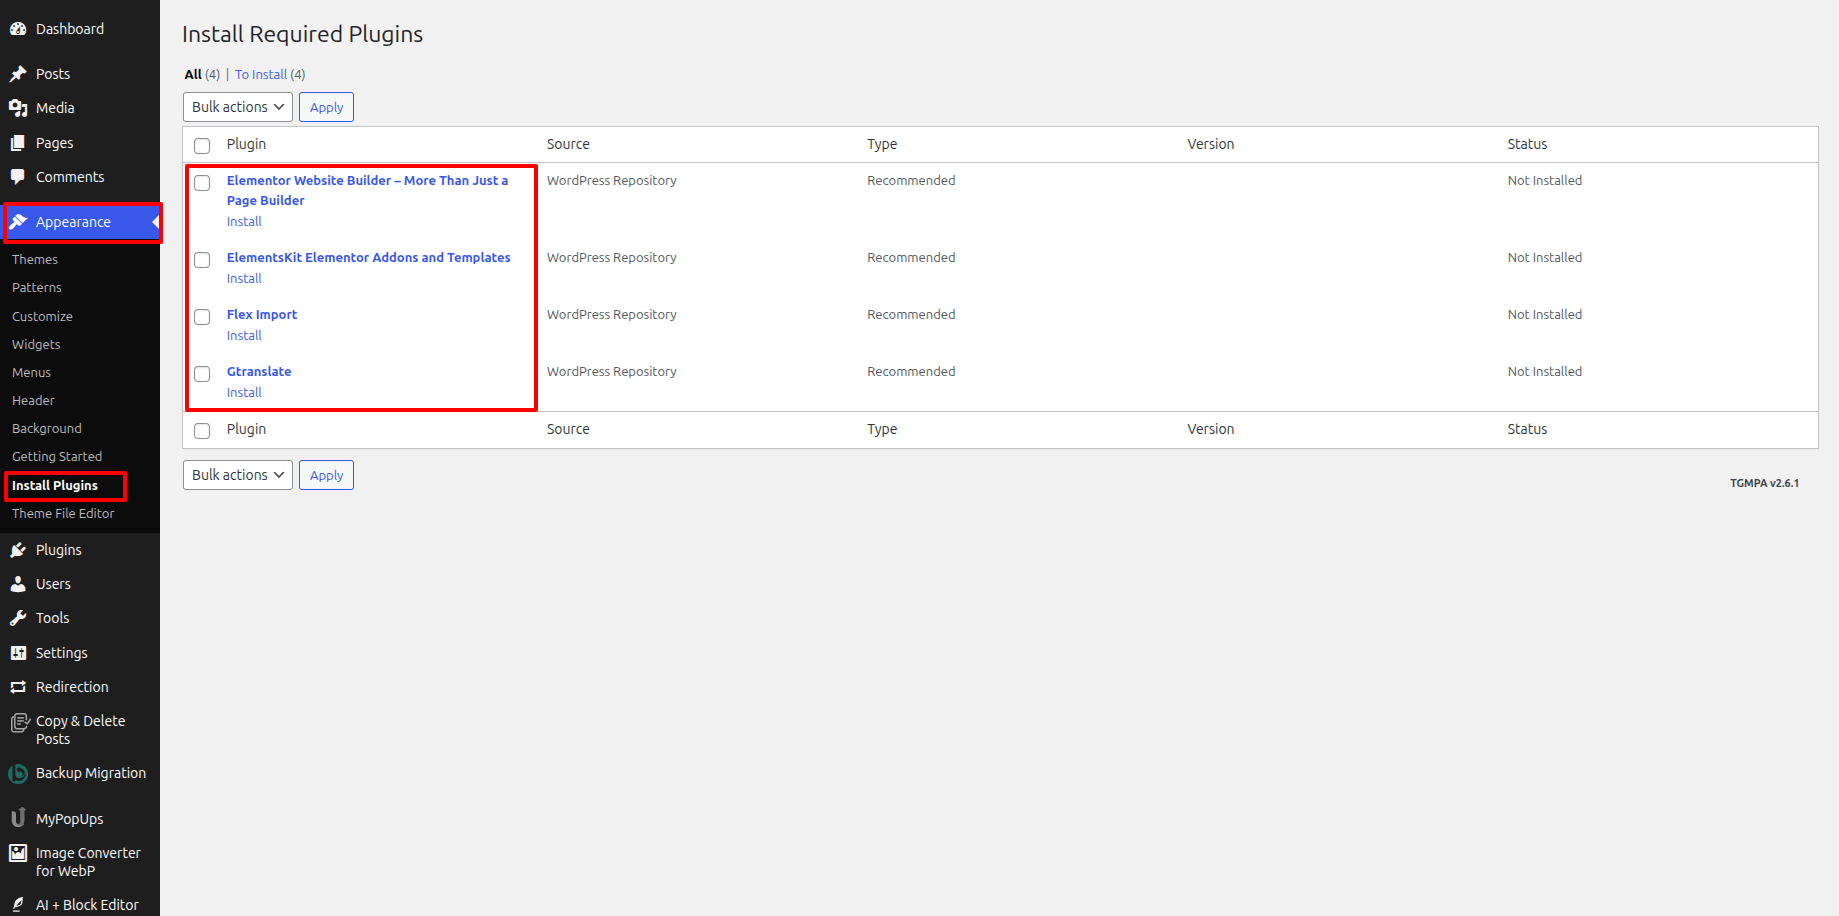Click the Users person icon
The width and height of the screenshot is (1839, 916).
[x=18, y=584]
